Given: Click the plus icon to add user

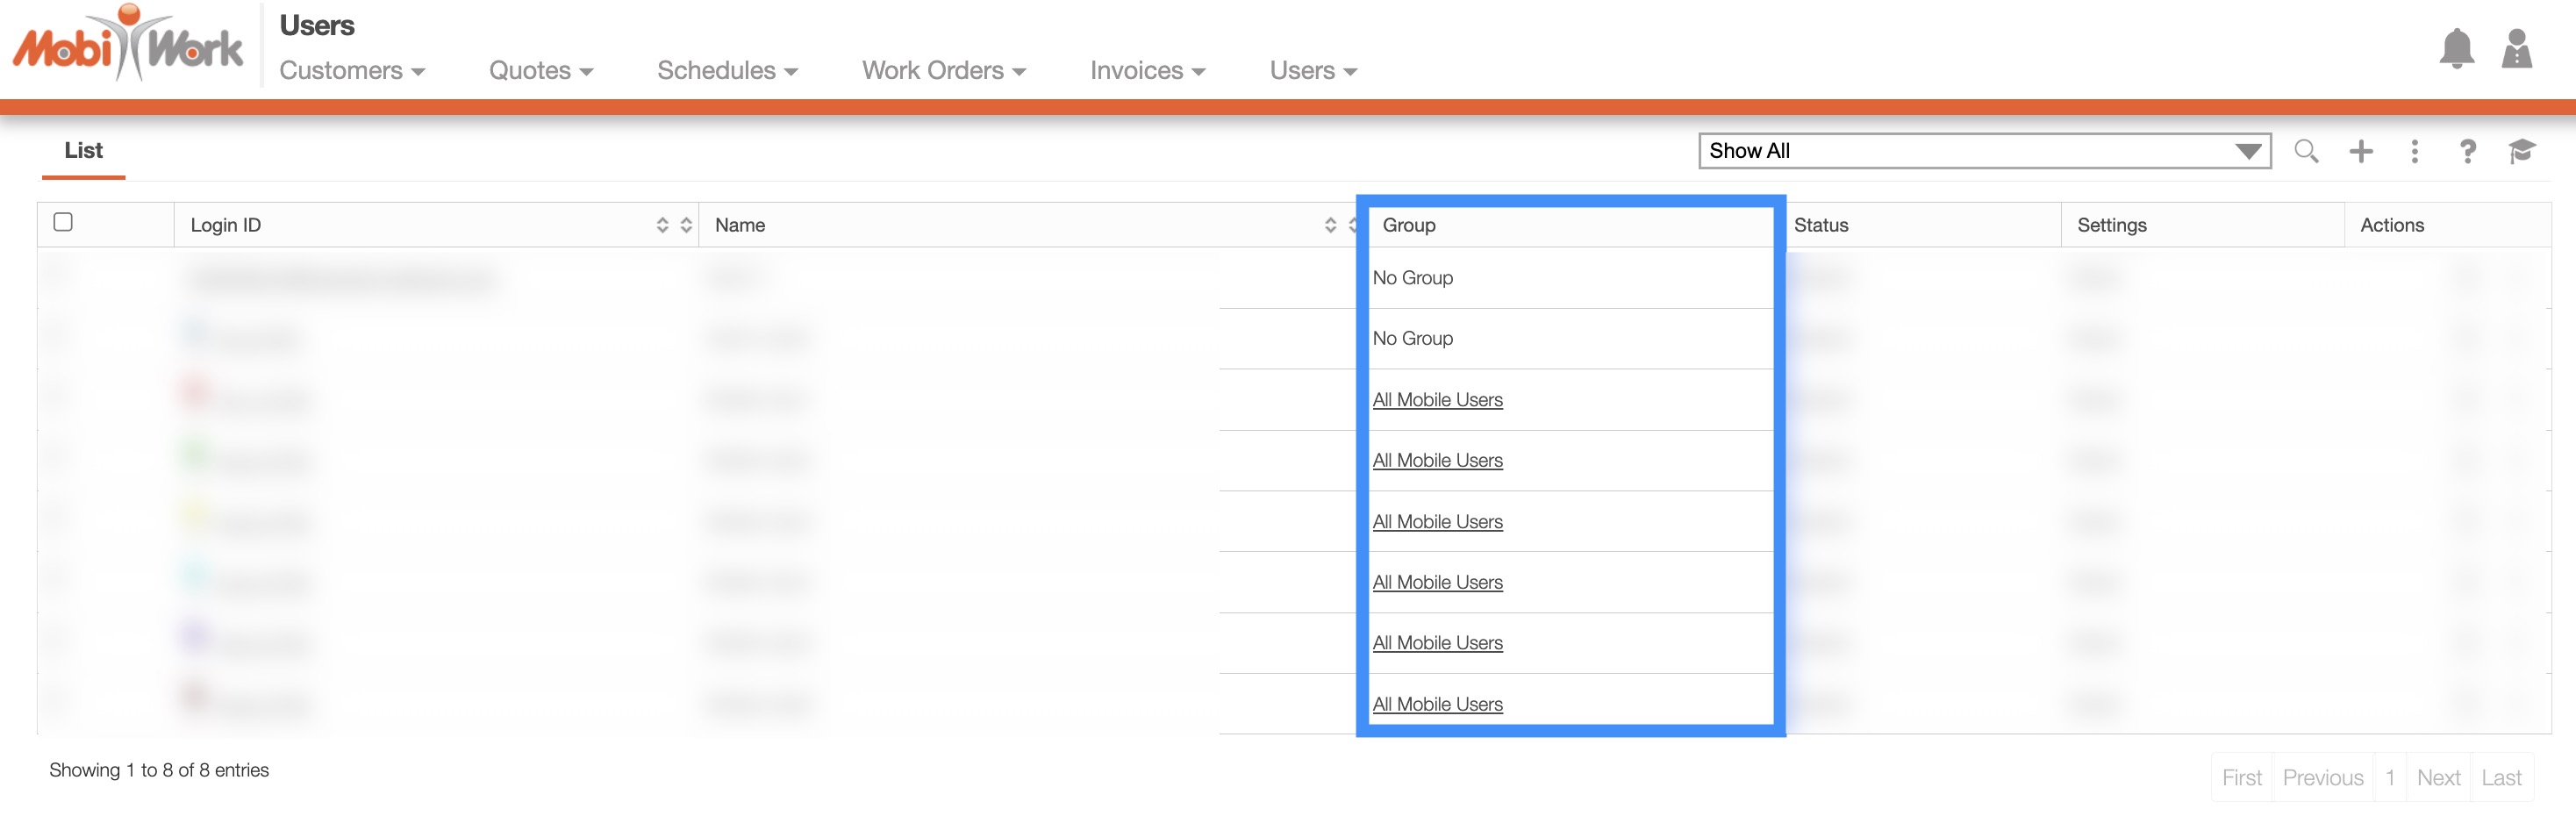Looking at the screenshot, I should (2360, 151).
